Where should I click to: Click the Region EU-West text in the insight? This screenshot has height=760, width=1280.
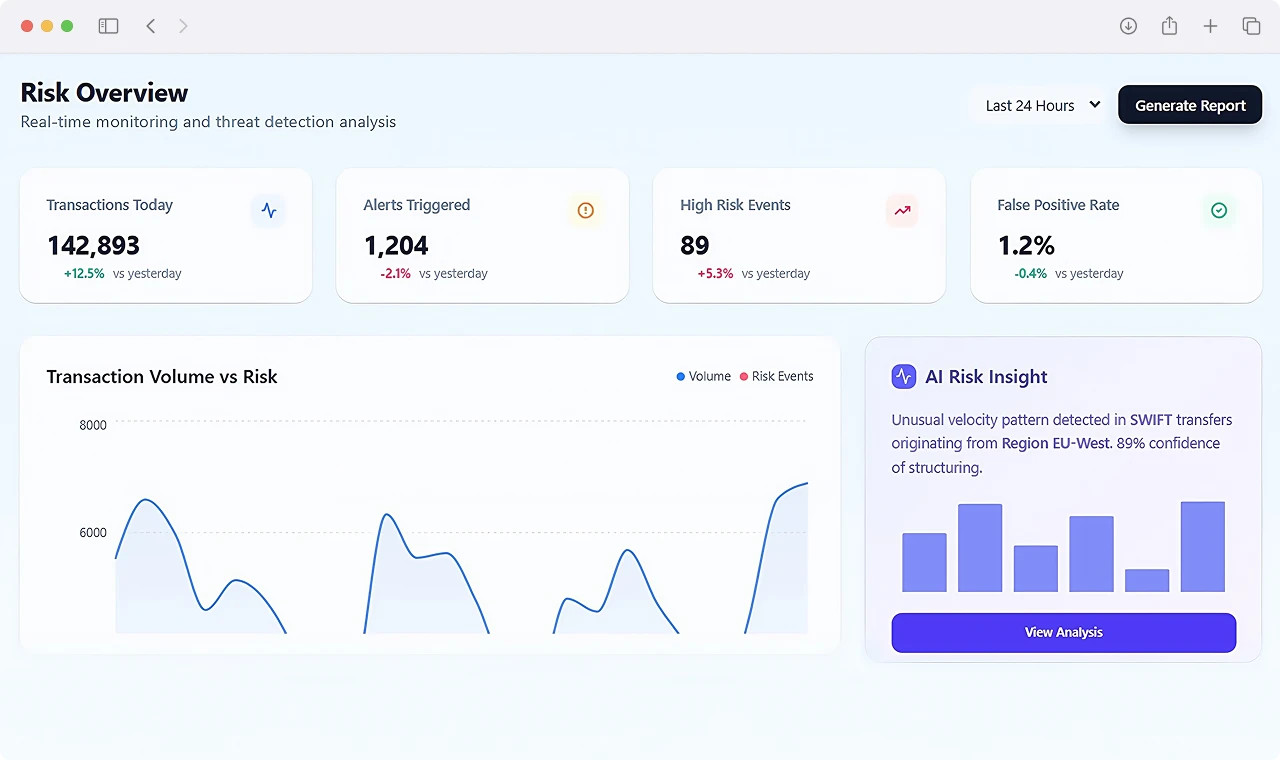click(1056, 443)
